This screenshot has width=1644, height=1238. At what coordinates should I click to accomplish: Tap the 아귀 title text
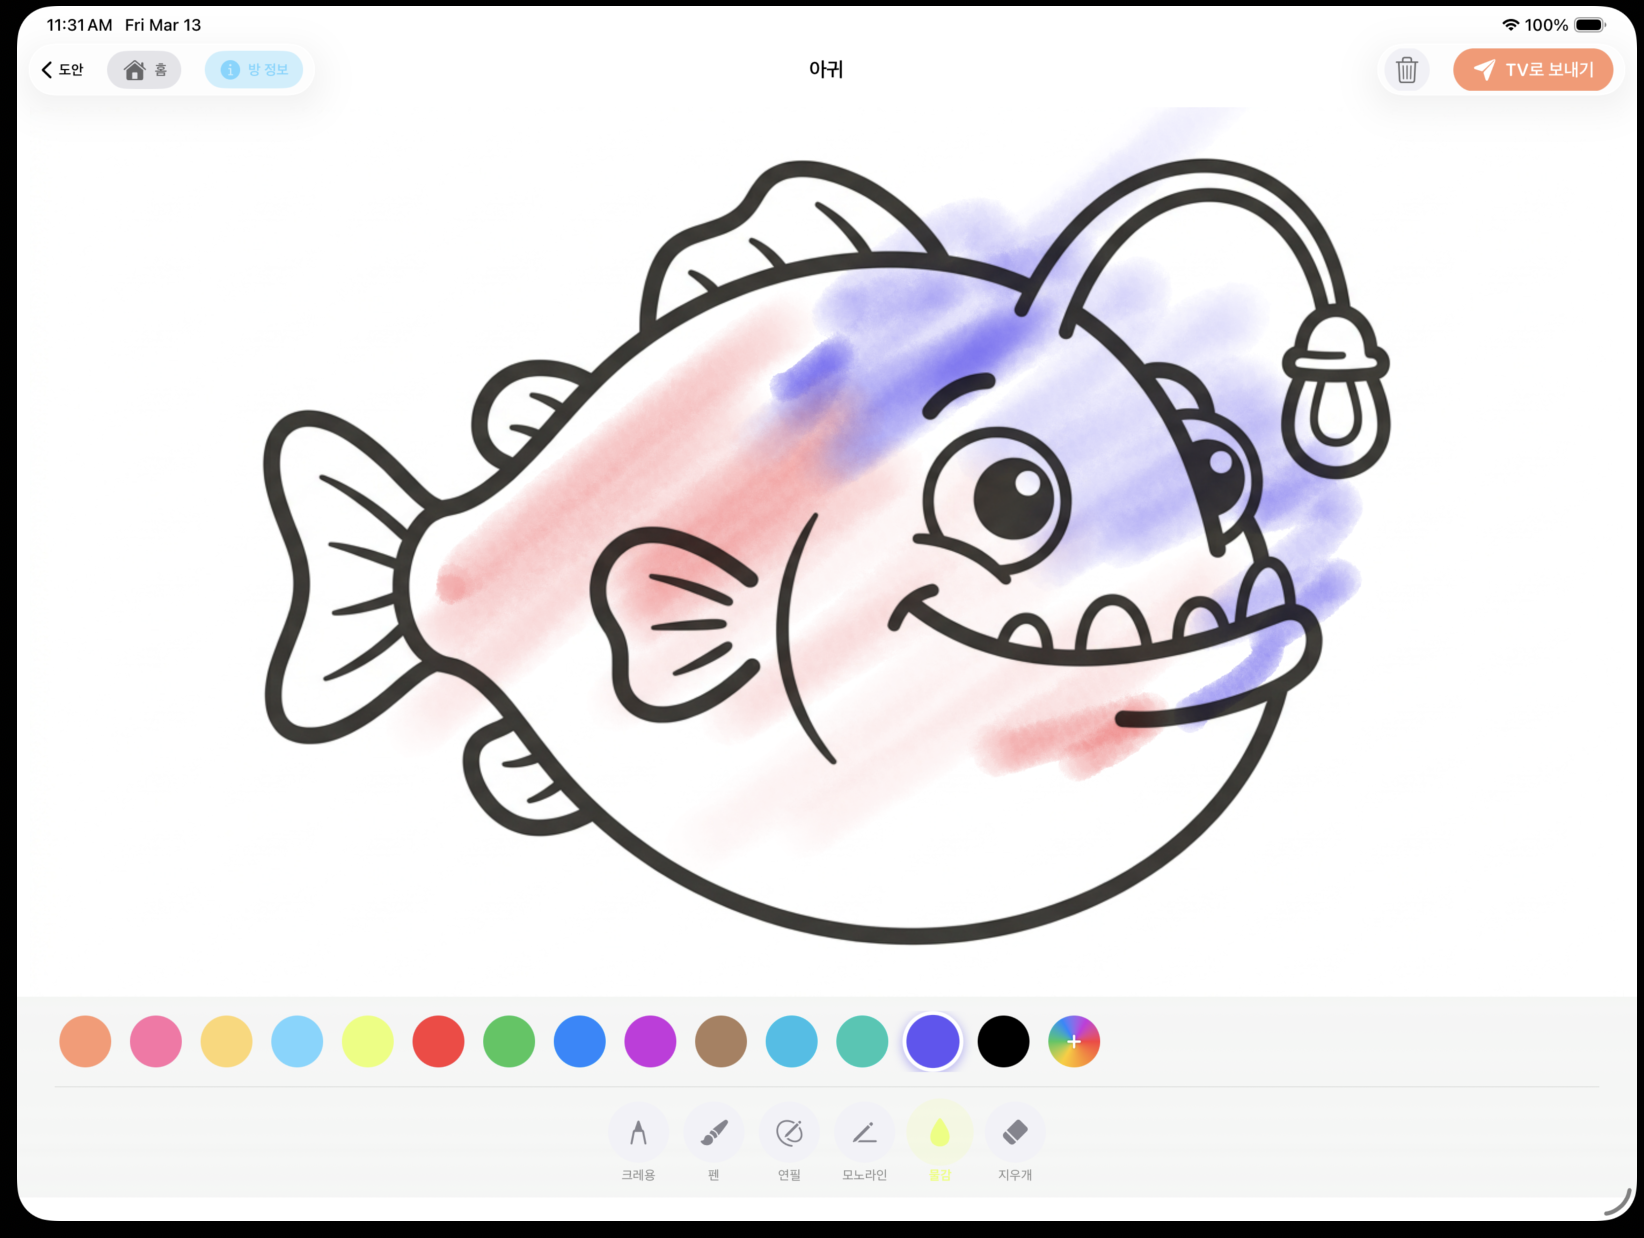point(825,69)
